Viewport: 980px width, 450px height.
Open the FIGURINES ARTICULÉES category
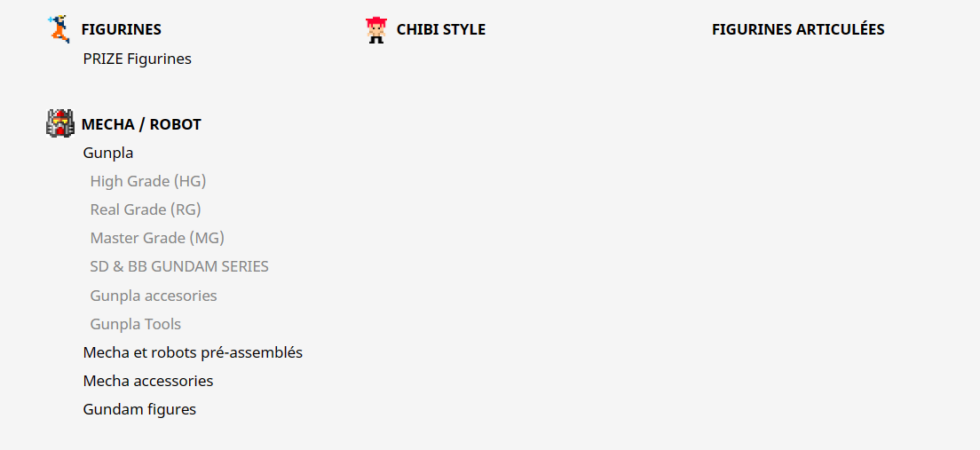click(798, 30)
